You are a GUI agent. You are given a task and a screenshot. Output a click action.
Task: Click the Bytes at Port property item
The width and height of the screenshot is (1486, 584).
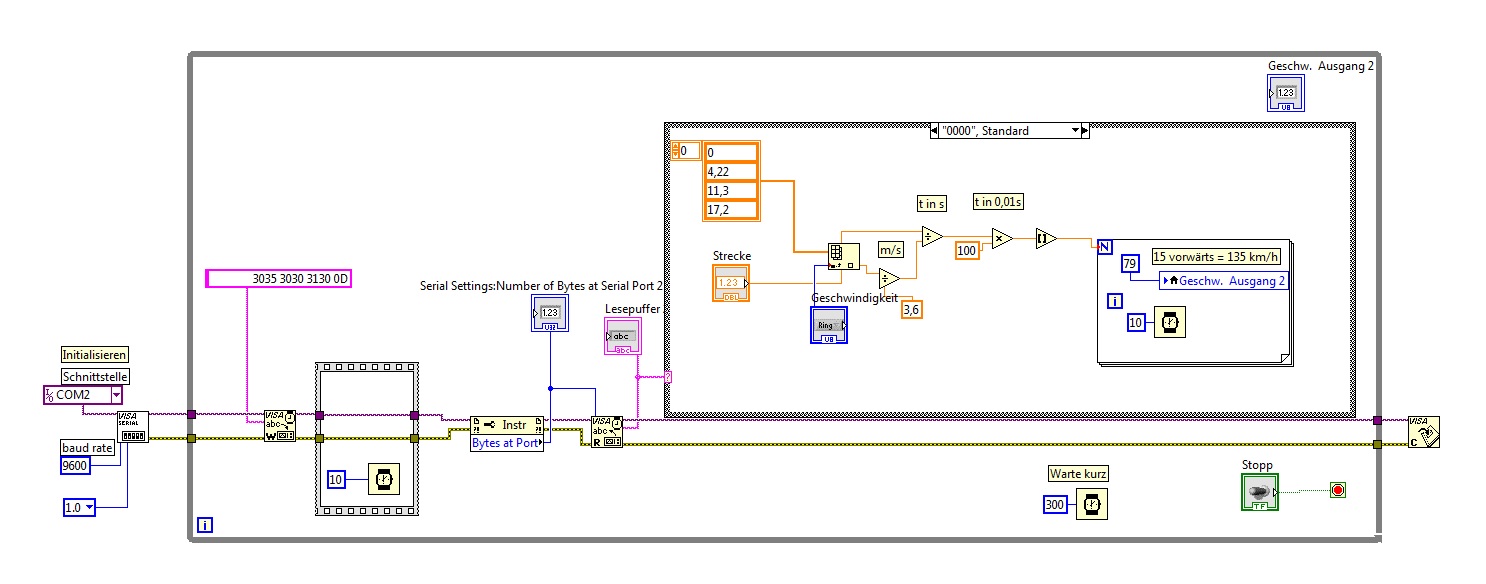point(507,443)
